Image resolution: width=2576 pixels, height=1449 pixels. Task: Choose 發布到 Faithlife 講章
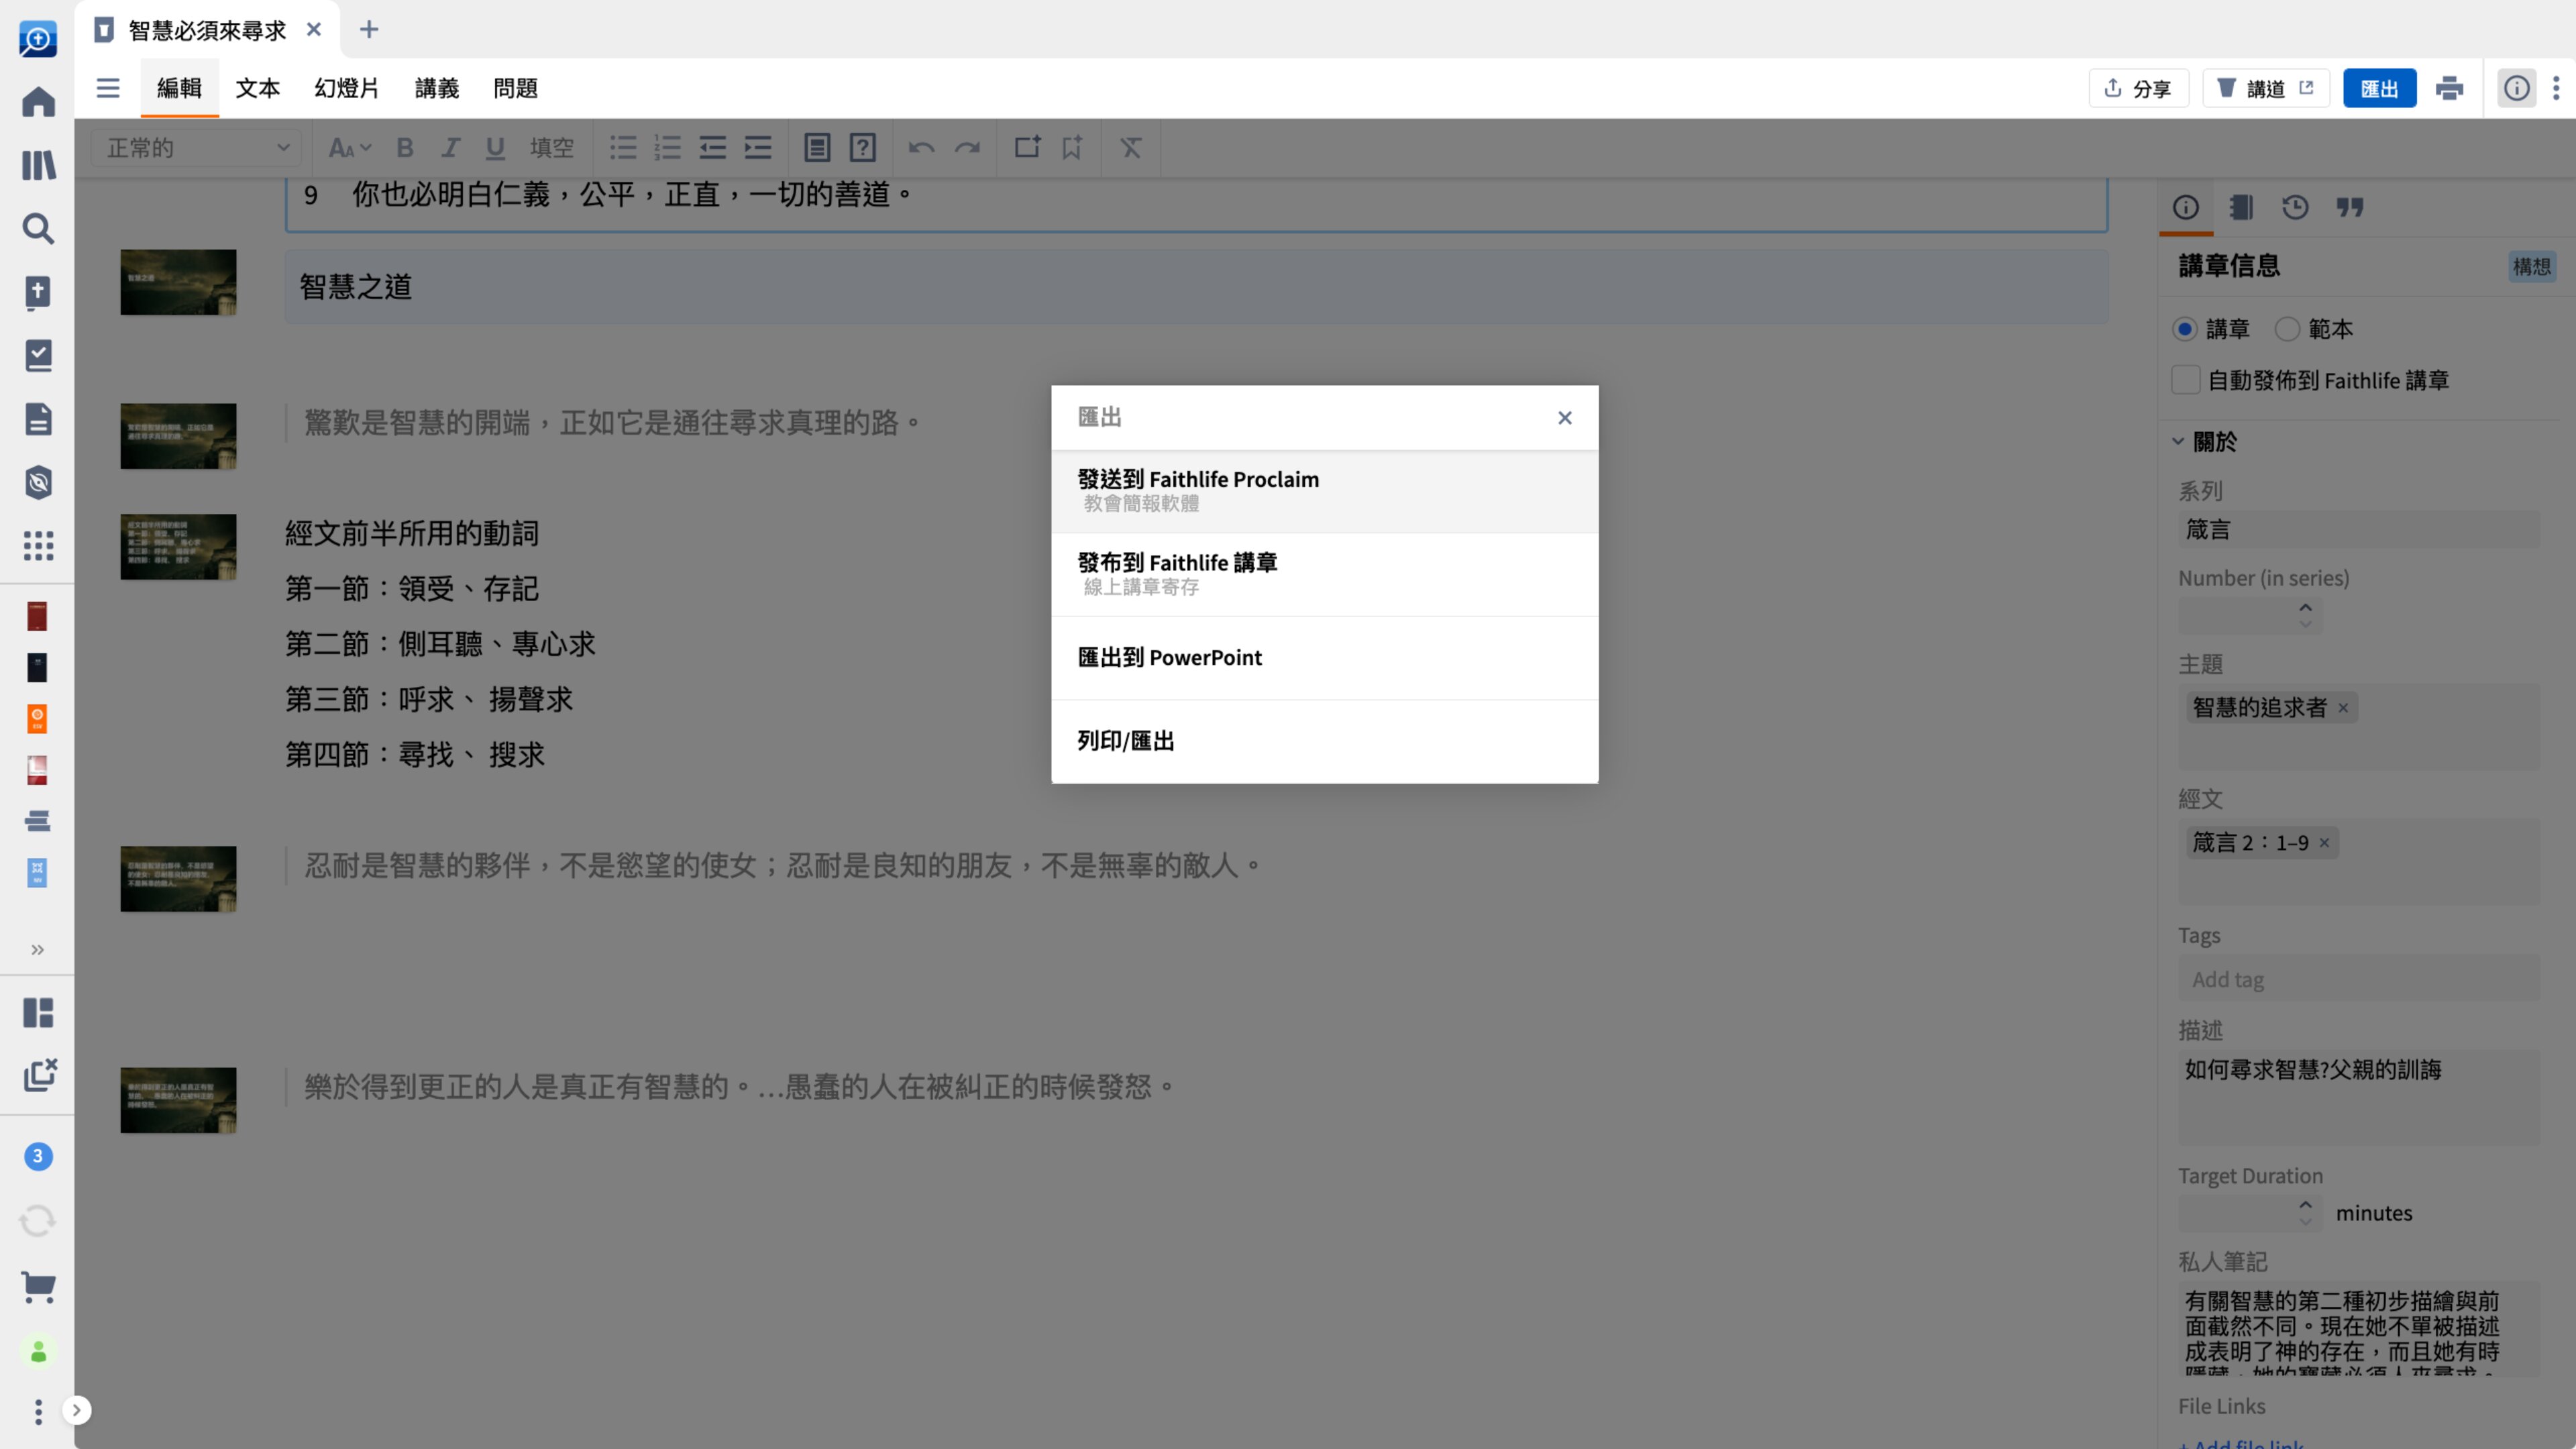pos(1324,574)
